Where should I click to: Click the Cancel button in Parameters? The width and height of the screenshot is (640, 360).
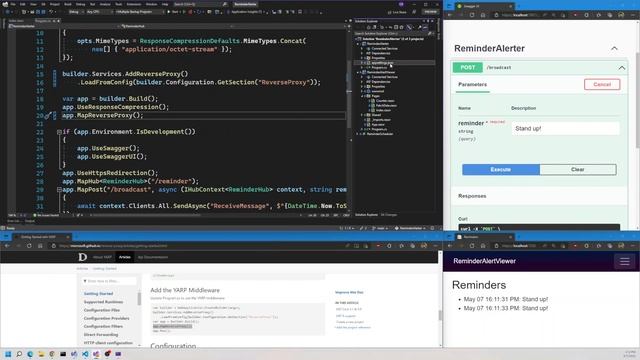click(x=602, y=84)
